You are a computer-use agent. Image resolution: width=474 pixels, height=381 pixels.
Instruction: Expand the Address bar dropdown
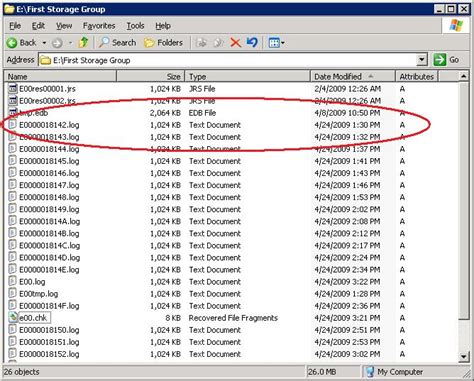(422, 60)
